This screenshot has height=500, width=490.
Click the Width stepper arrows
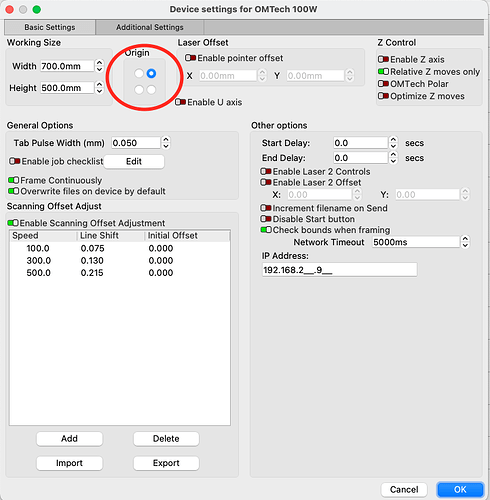pyautogui.click(x=99, y=66)
